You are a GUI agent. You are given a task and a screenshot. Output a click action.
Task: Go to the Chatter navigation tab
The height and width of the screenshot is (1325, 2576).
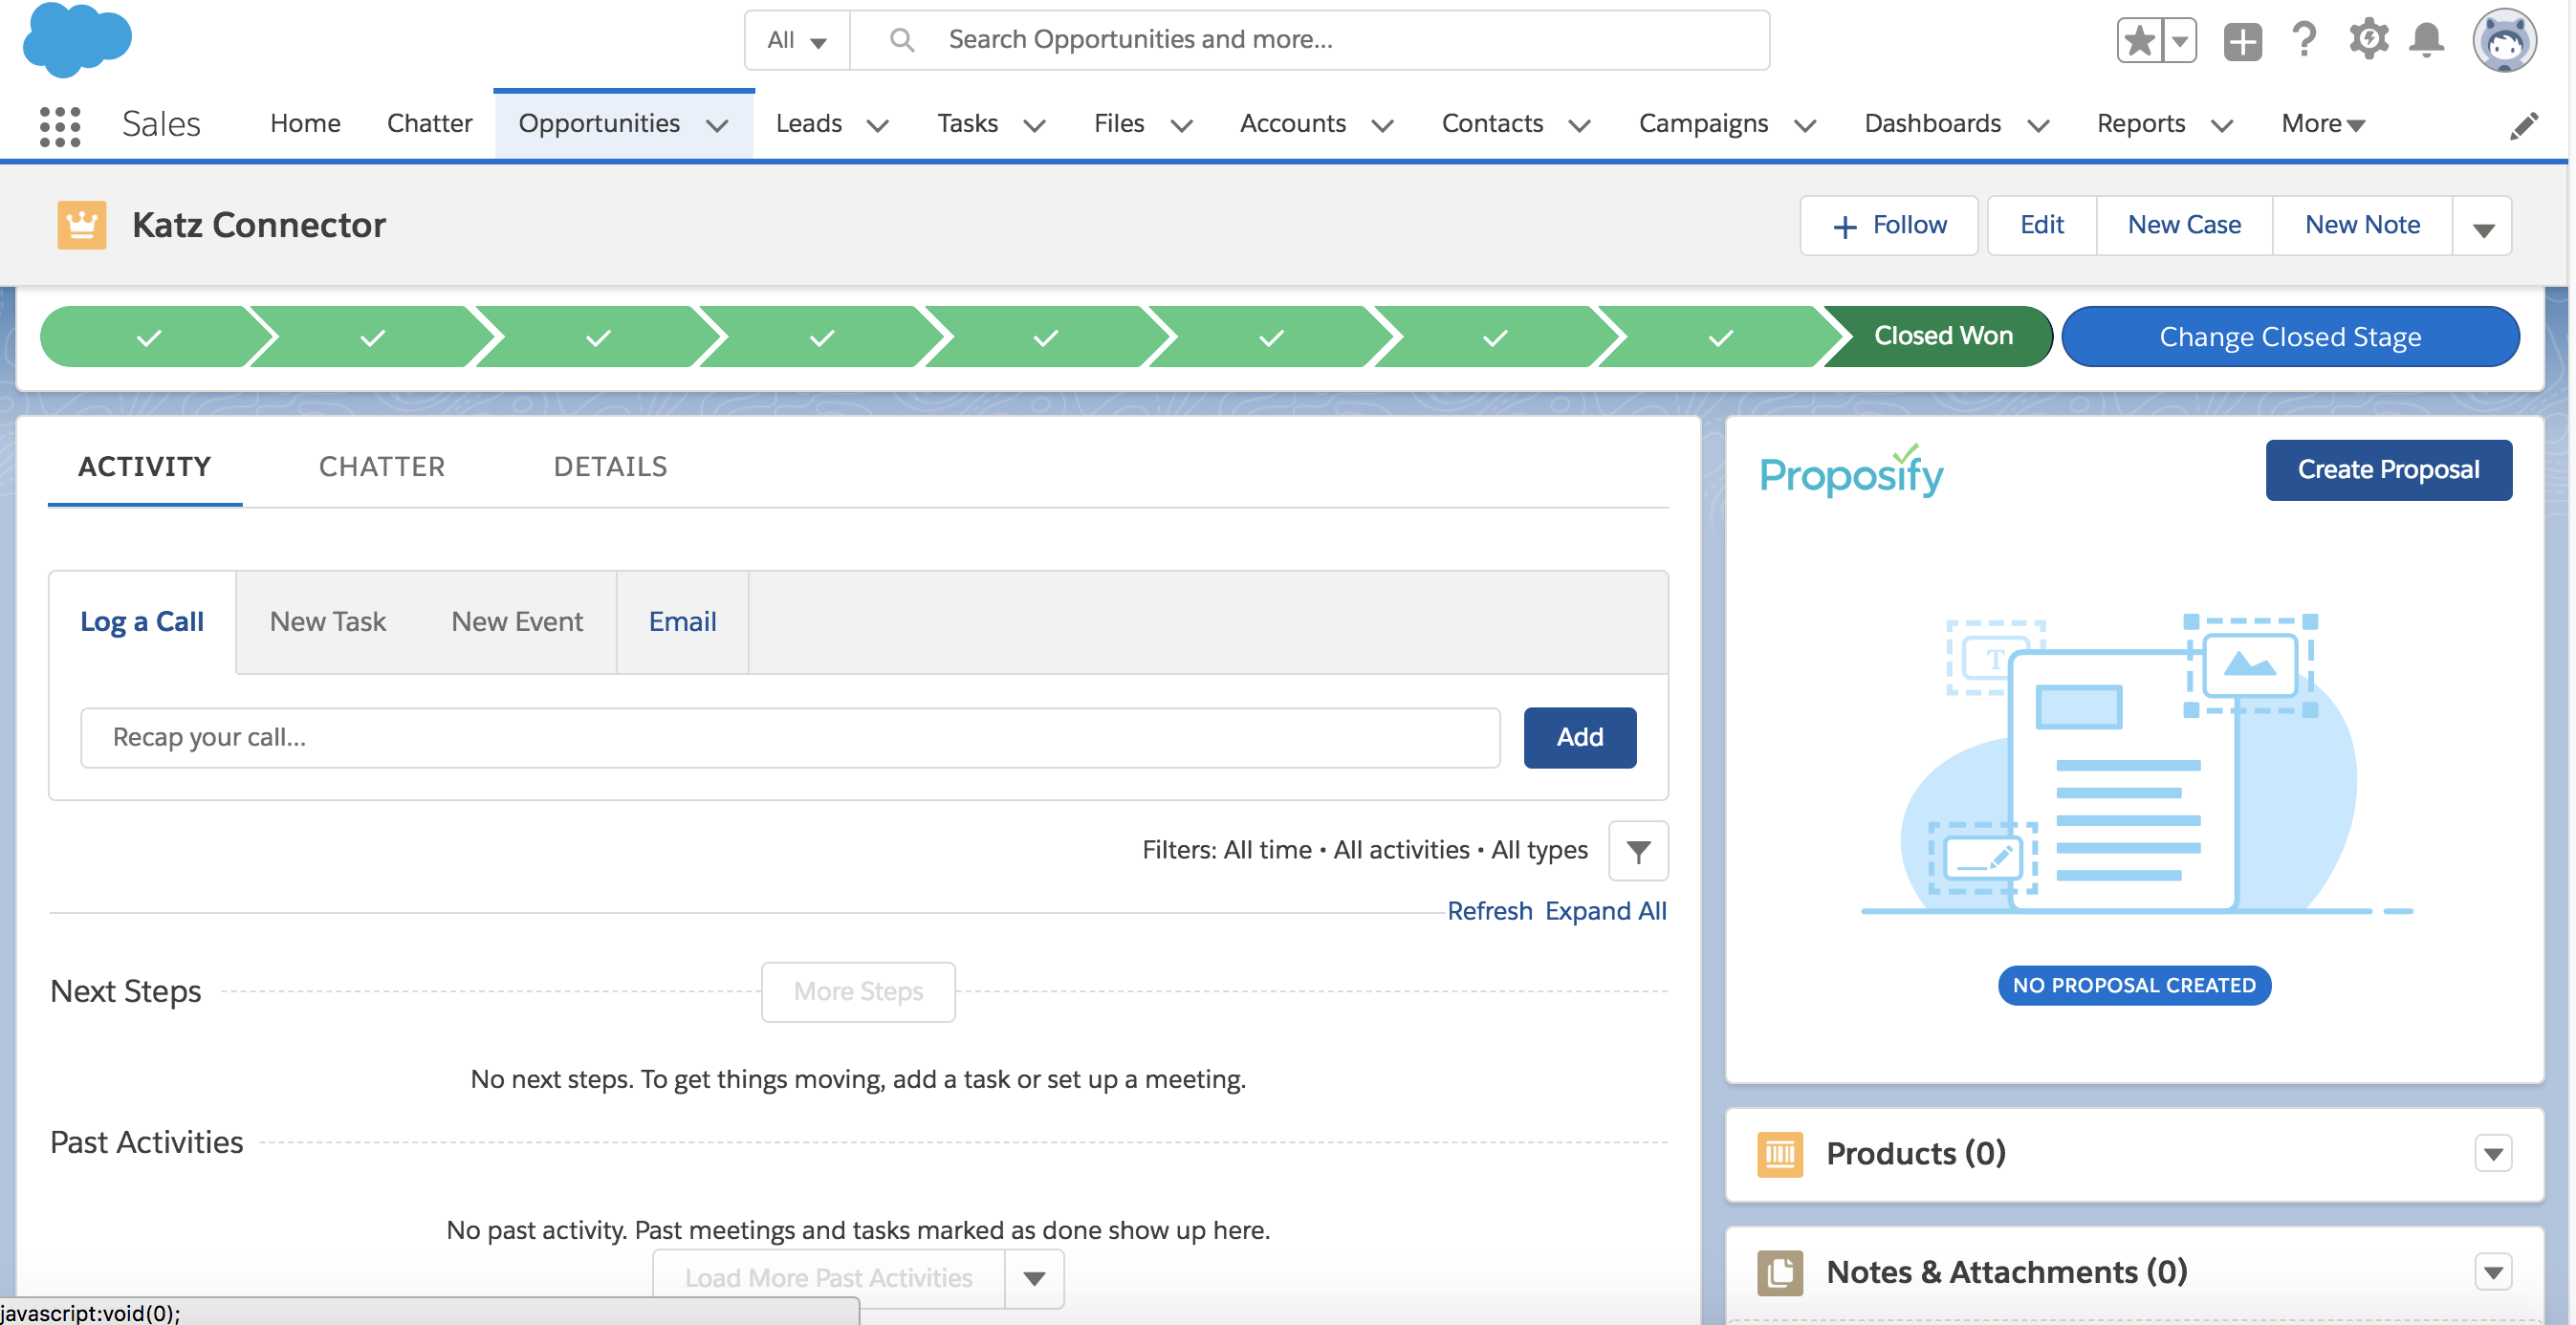[x=429, y=124]
